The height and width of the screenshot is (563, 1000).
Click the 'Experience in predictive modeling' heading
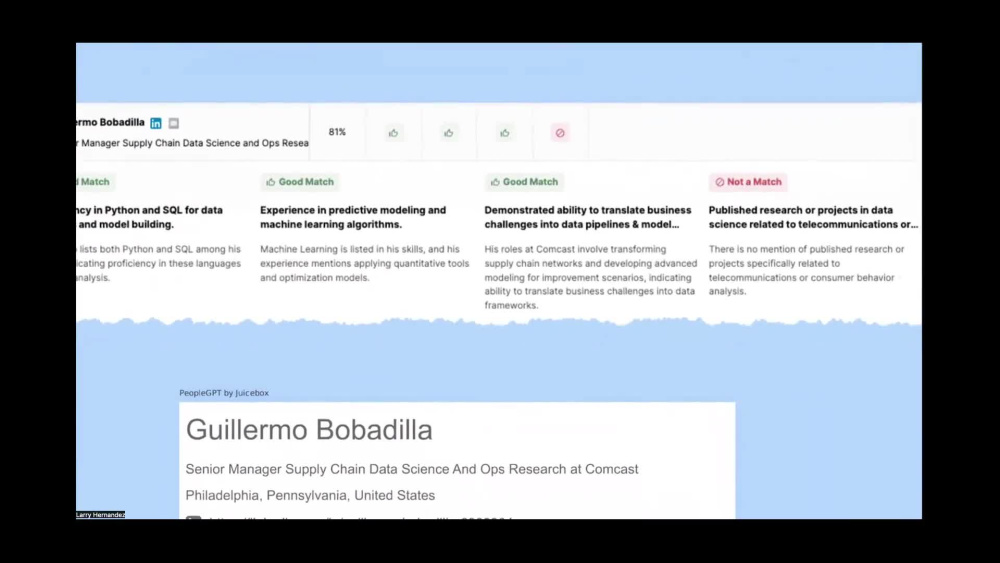pyautogui.click(x=353, y=217)
